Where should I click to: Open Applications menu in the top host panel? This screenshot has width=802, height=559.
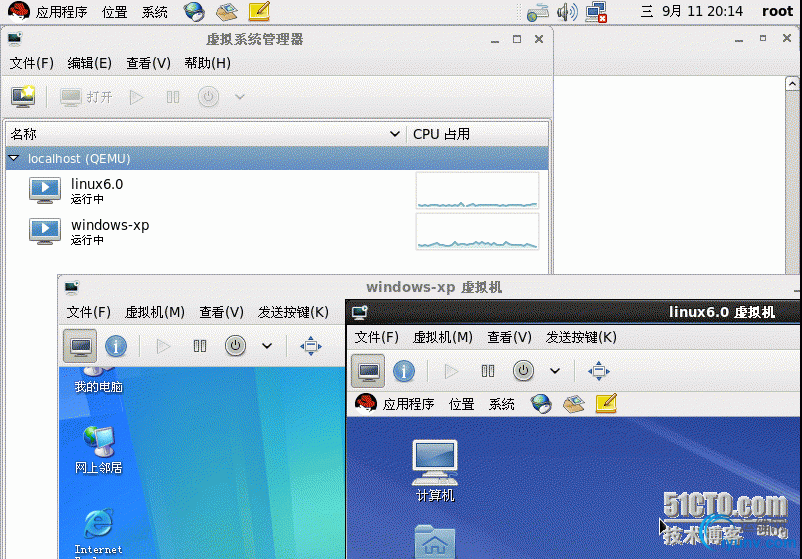coord(61,12)
